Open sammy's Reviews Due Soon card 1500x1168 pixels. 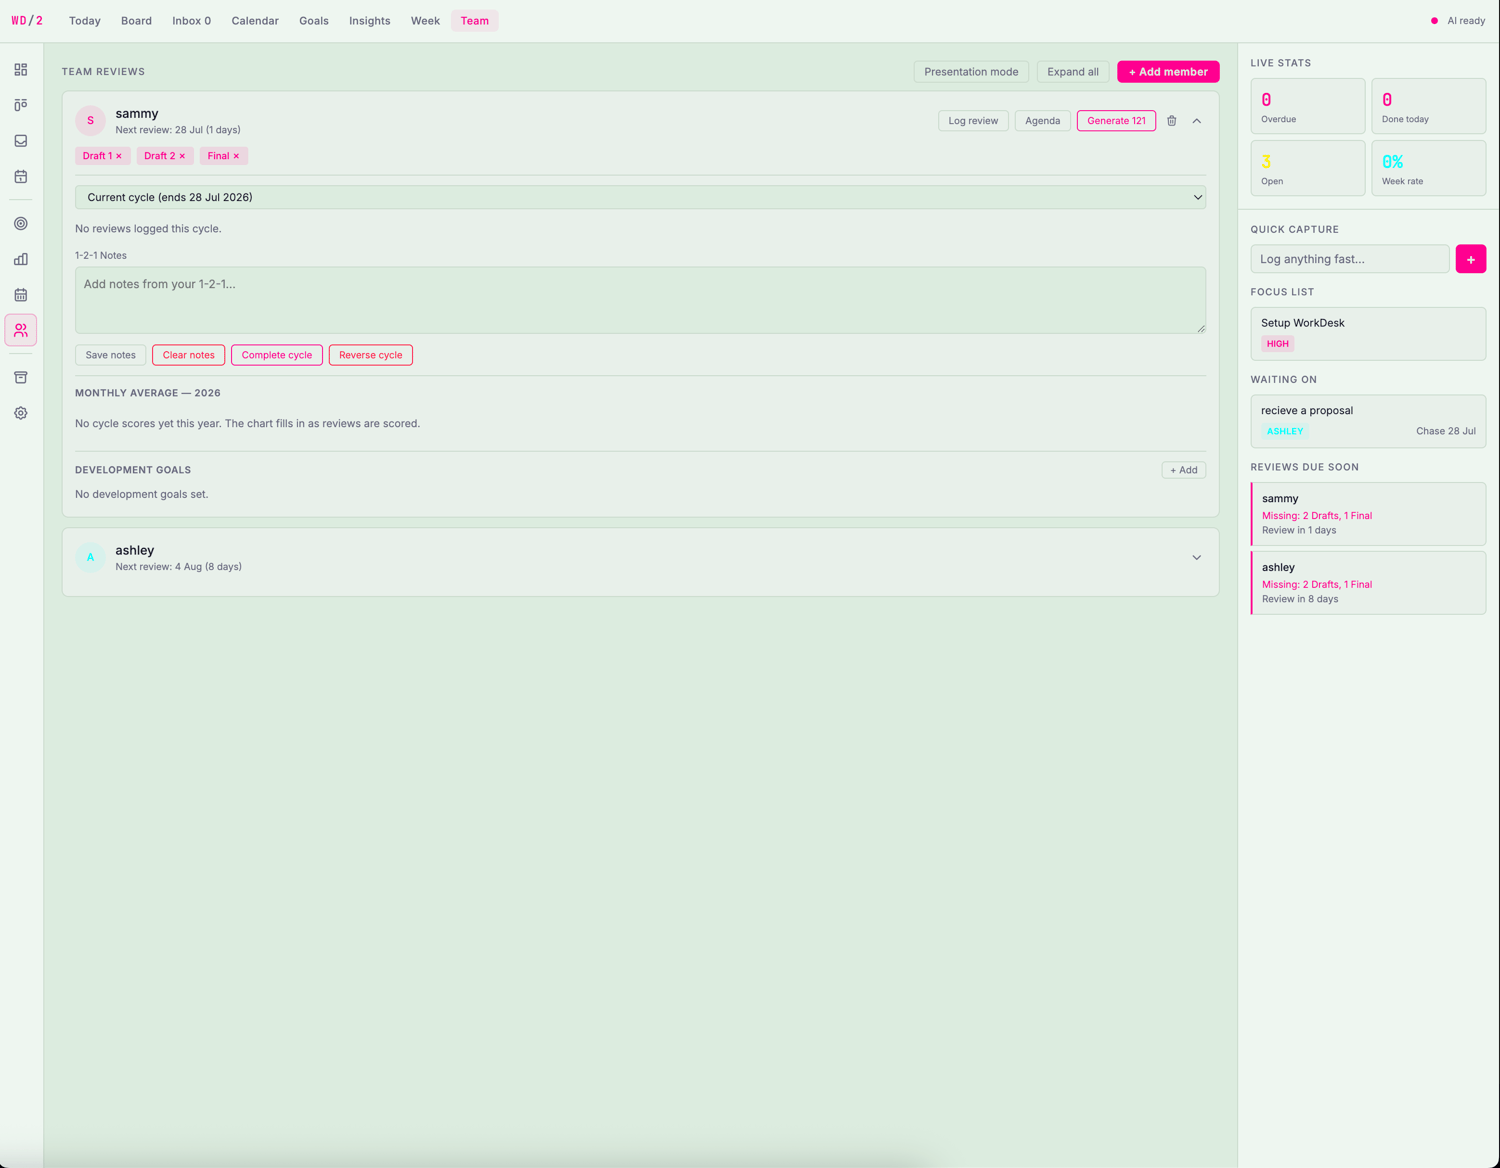point(1368,514)
